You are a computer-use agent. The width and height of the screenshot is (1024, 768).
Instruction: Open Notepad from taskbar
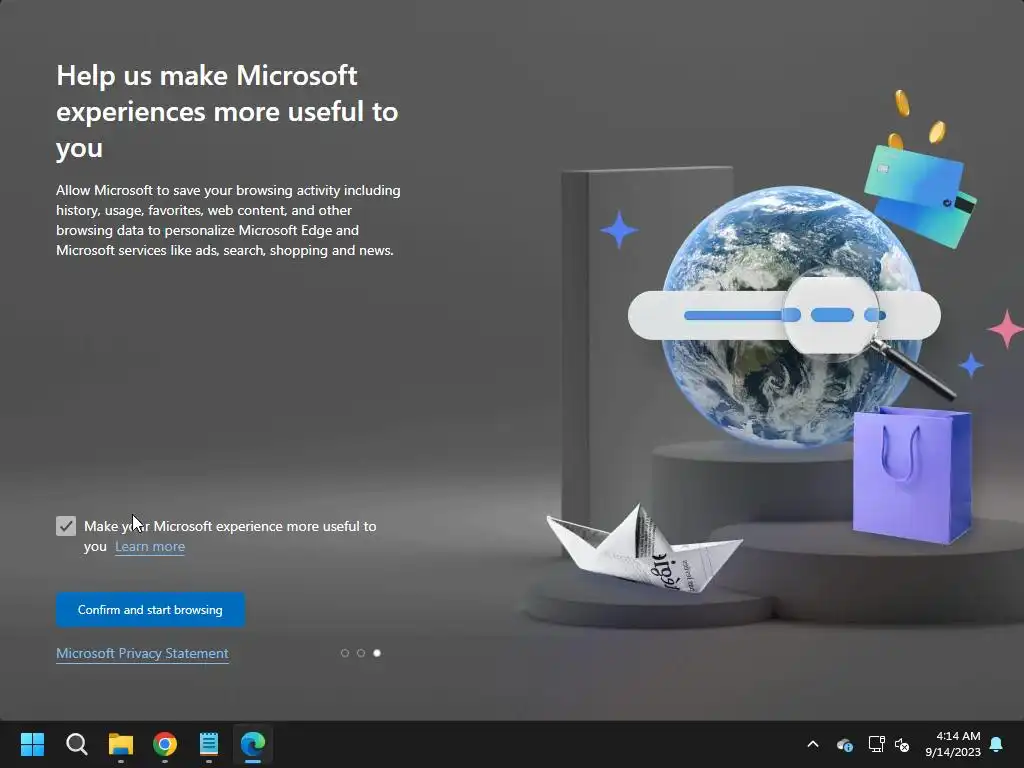coord(208,744)
